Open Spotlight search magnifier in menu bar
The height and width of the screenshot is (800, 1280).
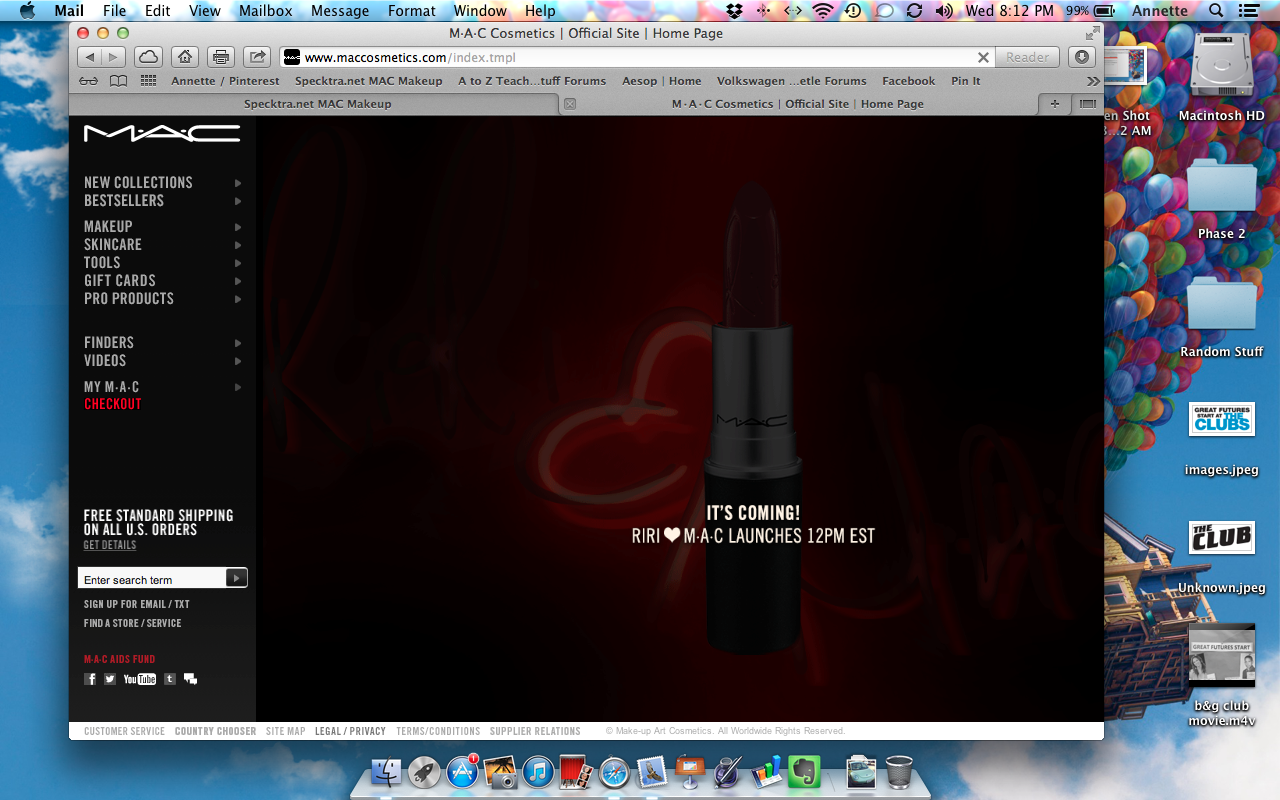[x=1216, y=11]
